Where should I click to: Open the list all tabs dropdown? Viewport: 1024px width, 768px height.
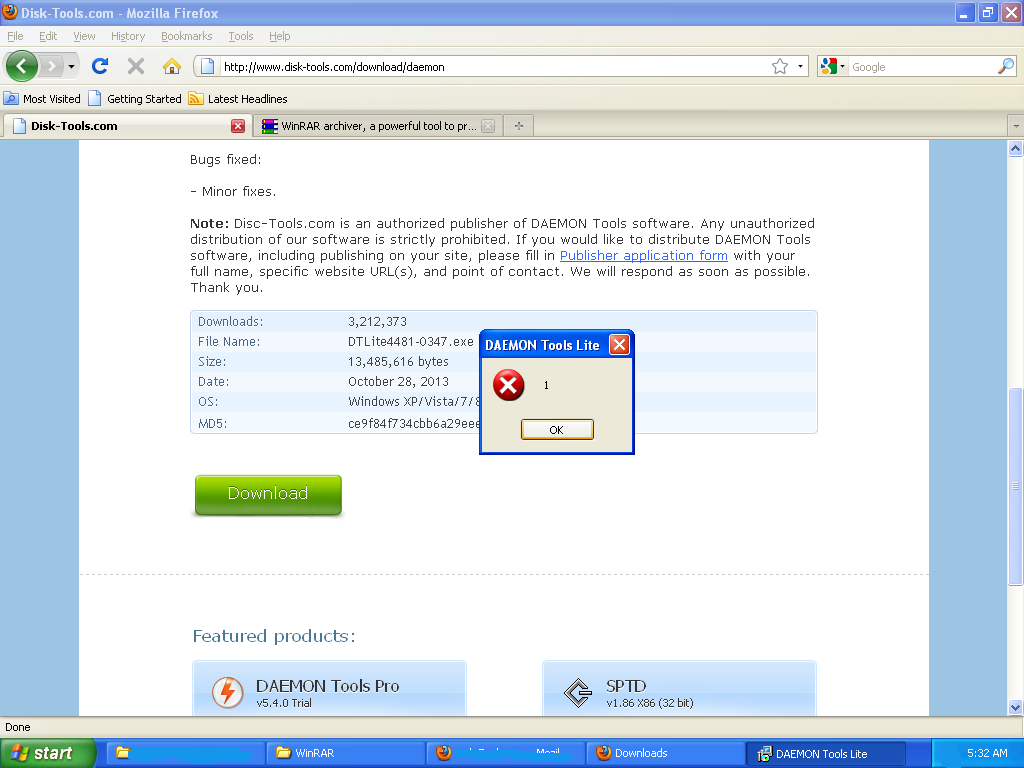coord(1016,125)
